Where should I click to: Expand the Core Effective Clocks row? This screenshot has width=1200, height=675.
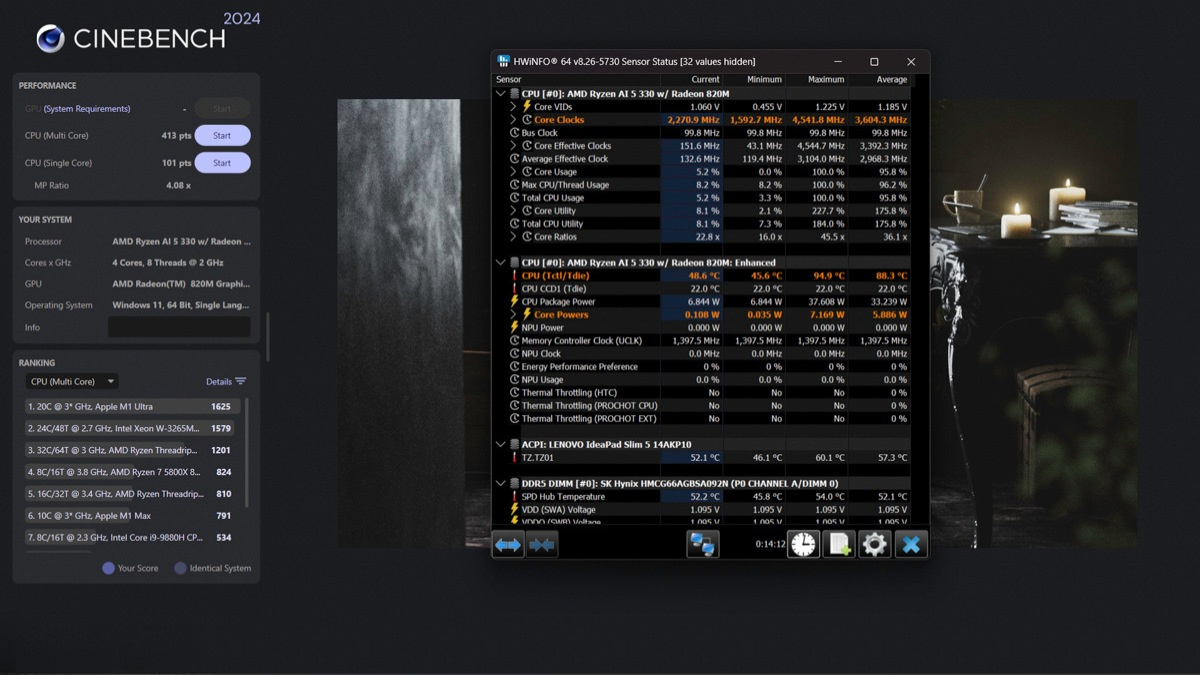pyautogui.click(x=513, y=146)
